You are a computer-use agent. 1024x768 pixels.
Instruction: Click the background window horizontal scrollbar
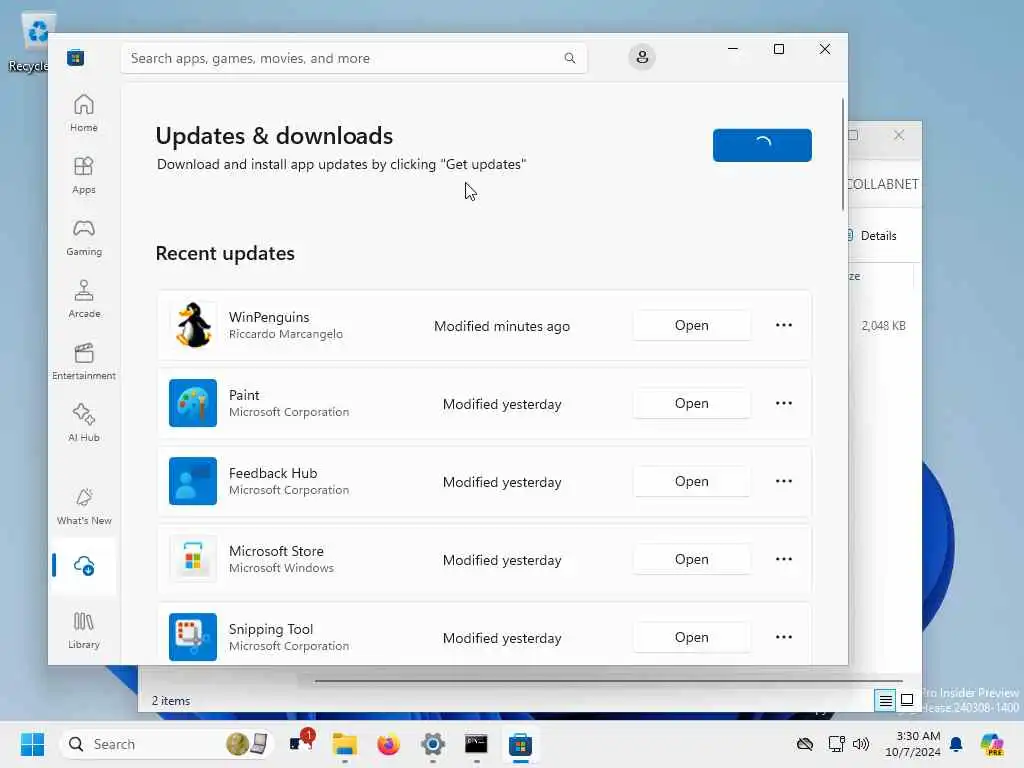point(607,681)
